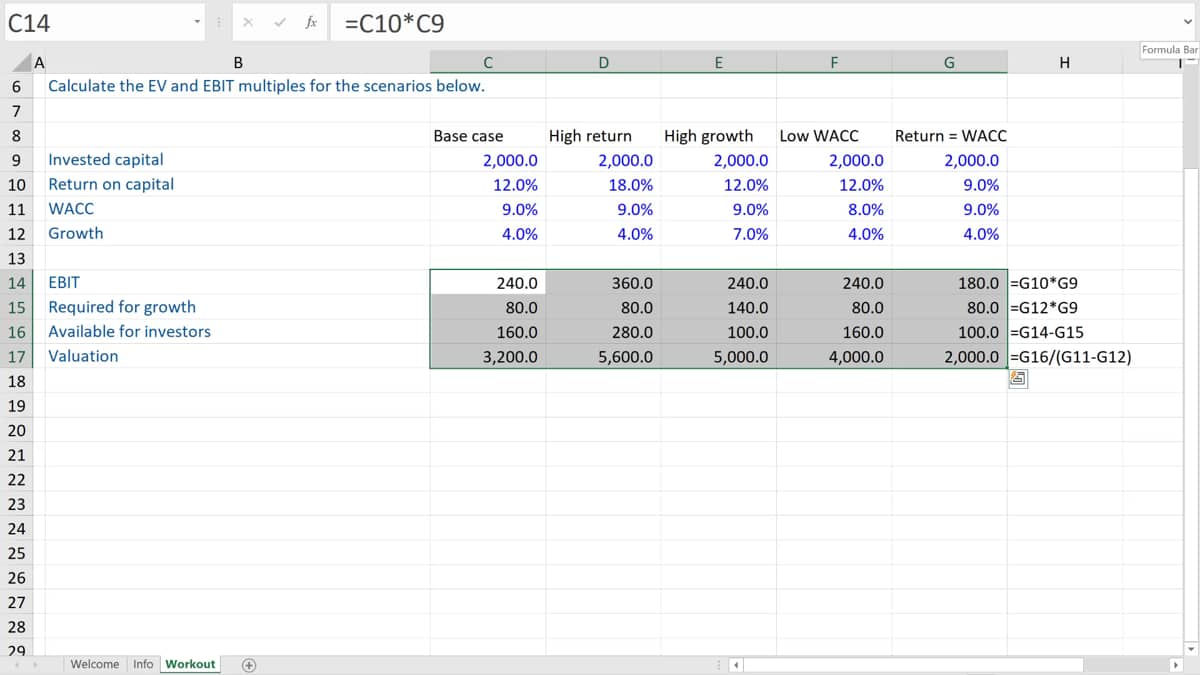This screenshot has width=1200, height=675.
Task: Expand the formula bar with chevron
Action: coord(1186,22)
